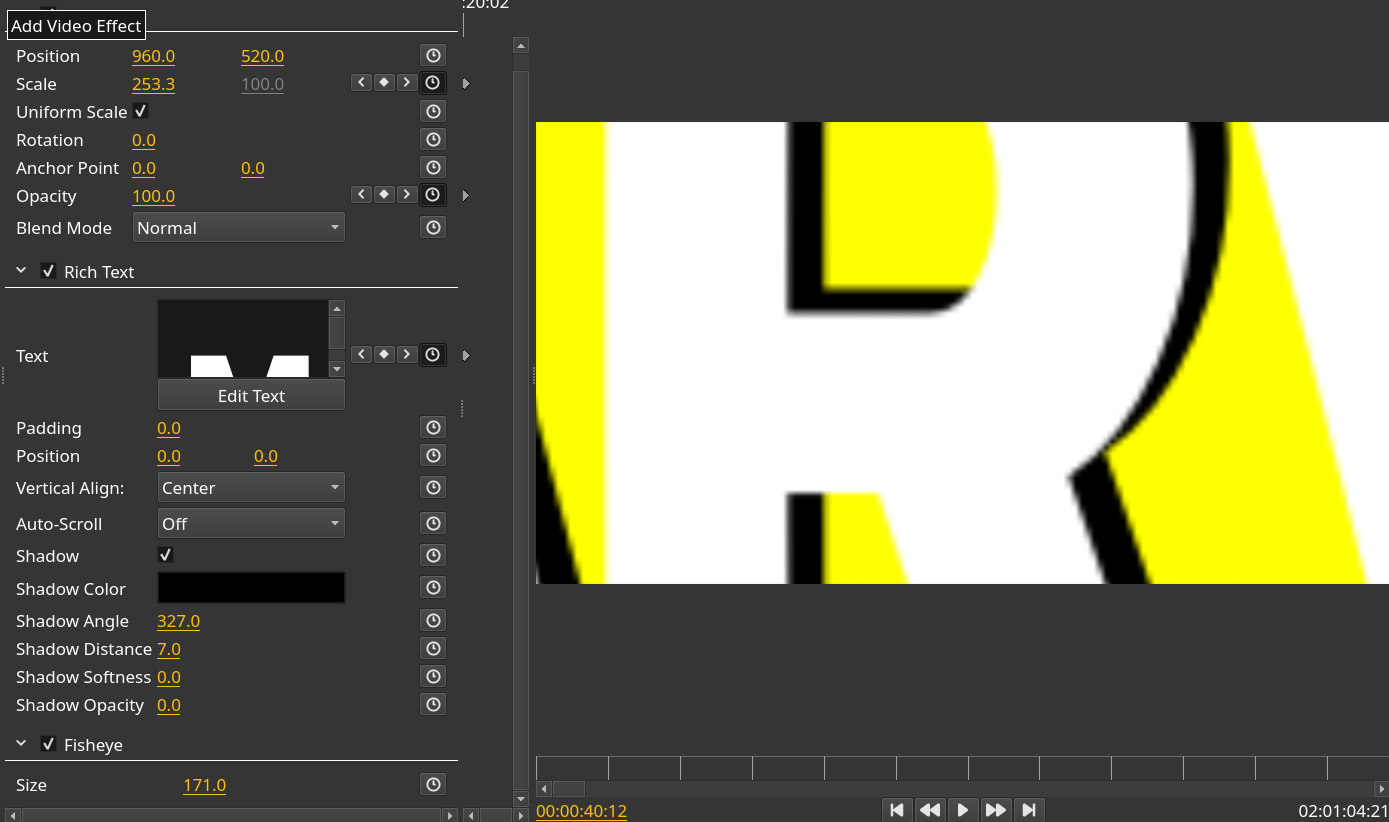Collapse the Fisheye section
The height and width of the screenshot is (822, 1389).
(x=21, y=744)
